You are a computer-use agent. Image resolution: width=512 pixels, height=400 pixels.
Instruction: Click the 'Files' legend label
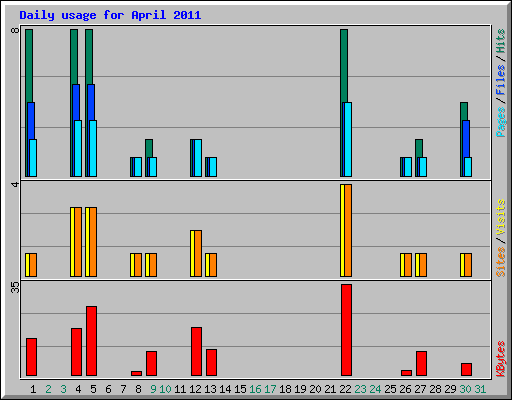pyautogui.click(x=500, y=80)
